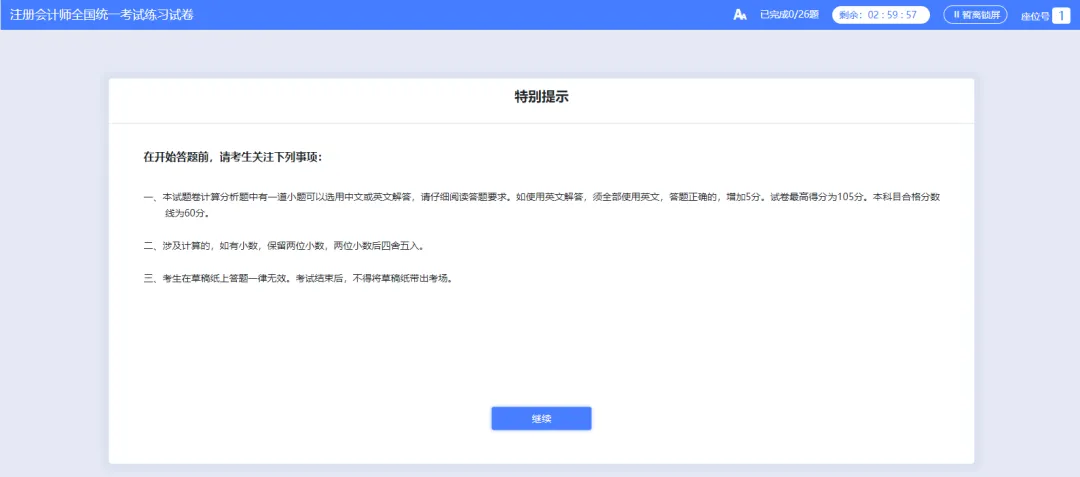Click the exam title 注册会计师全国统一考试练习试卷
The image size is (1080, 477).
pos(102,15)
